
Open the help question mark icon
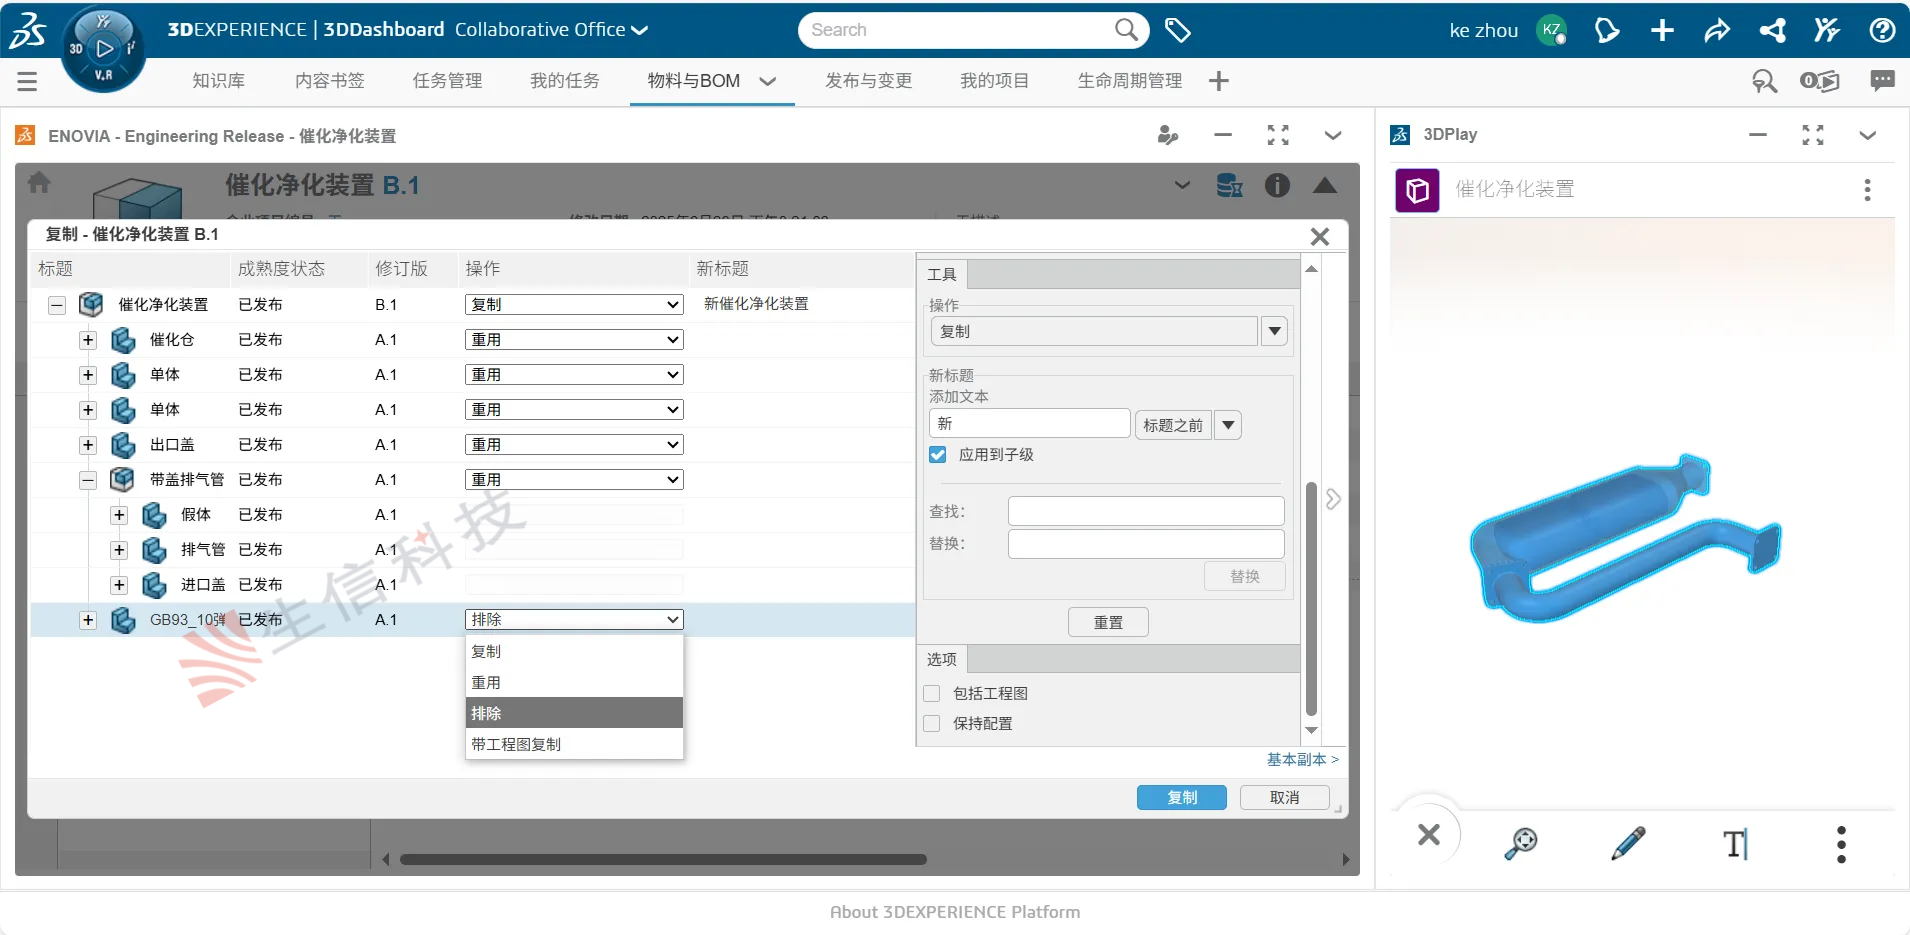point(1882,30)
